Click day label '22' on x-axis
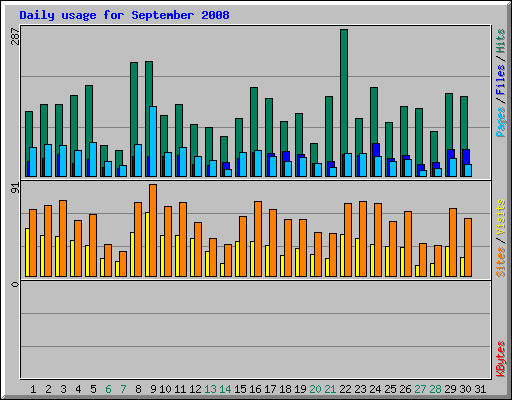Screen dimensions: 512x400 click(345, 389)
